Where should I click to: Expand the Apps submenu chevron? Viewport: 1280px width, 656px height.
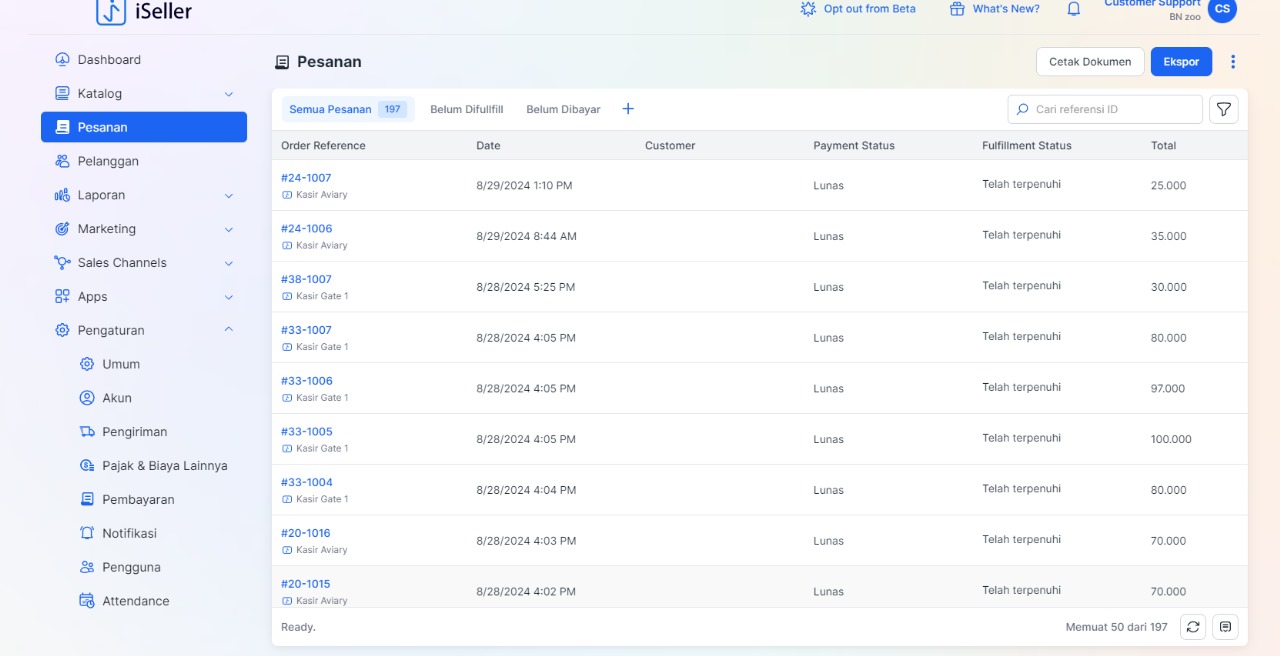[x=229, y=297]
